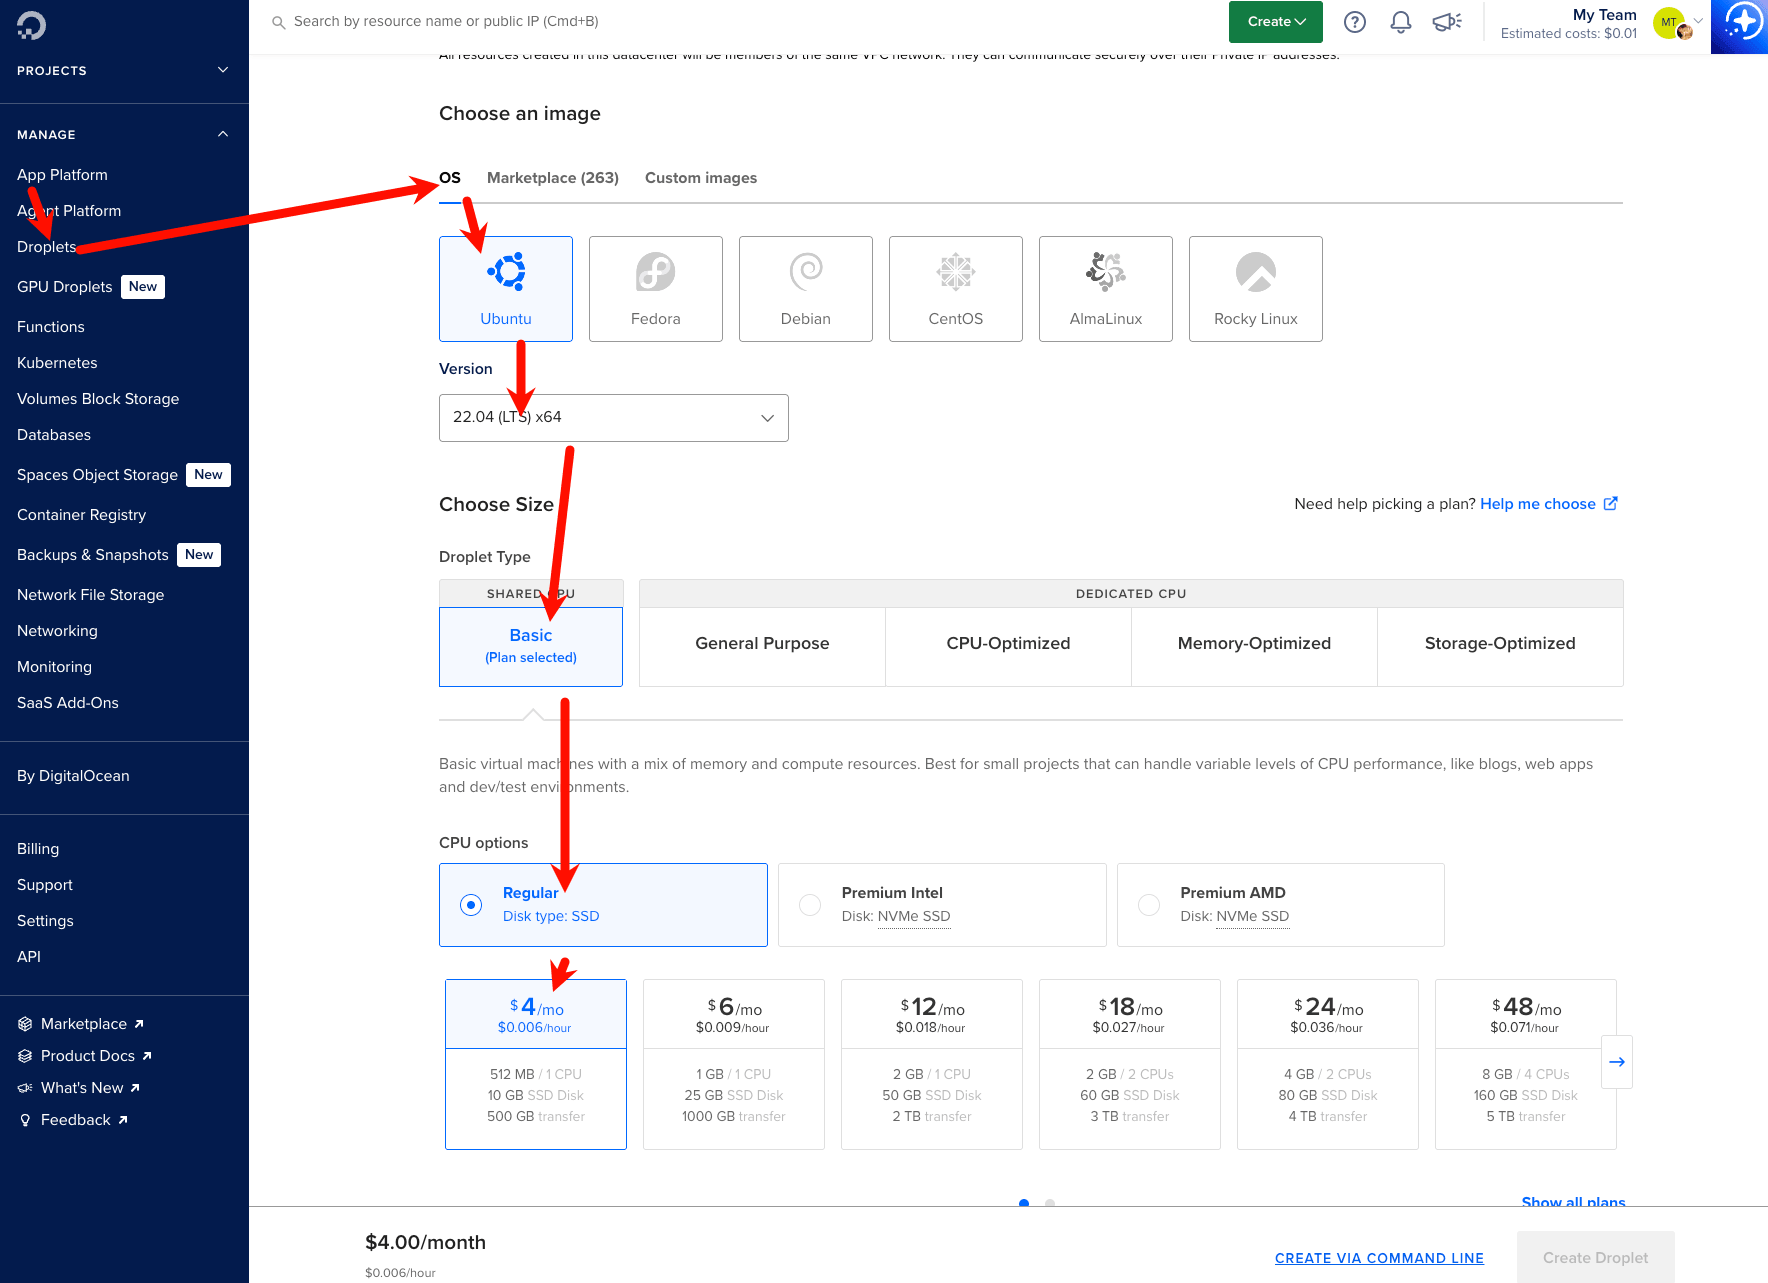
Task: Open GPU Droplets in the sidebar
Action: pos(65,287)
